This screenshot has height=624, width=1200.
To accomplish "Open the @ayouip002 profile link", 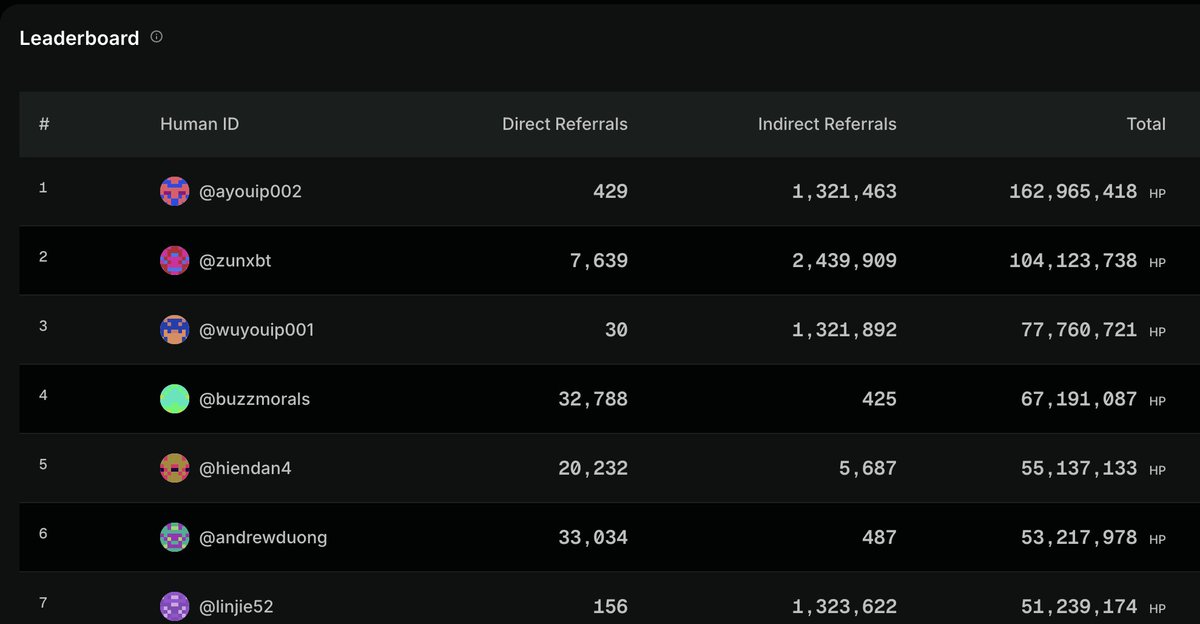I will click(251, 191).
